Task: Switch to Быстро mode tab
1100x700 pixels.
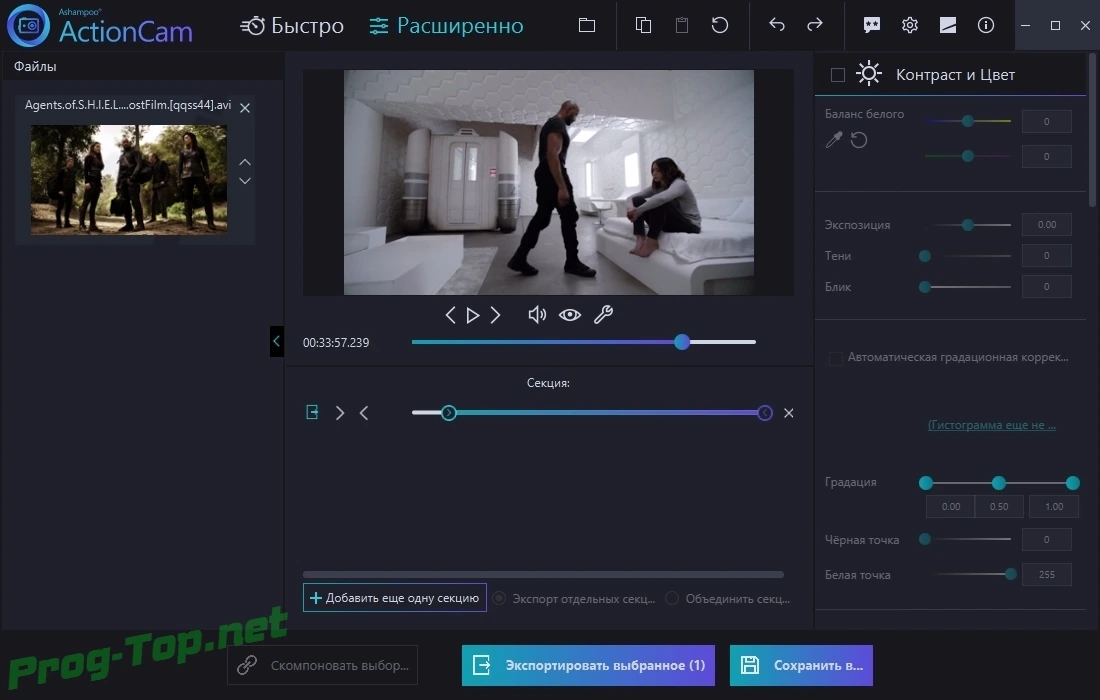Action: [x=292, y=26]
